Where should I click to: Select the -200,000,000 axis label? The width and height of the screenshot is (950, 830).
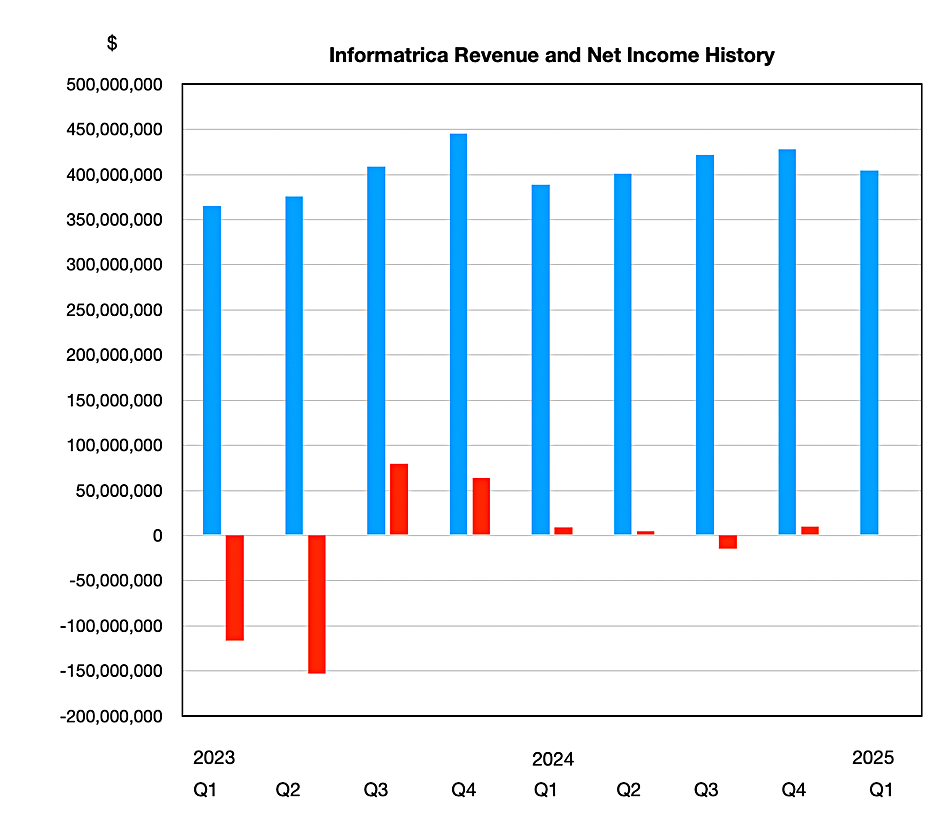tap(111, 716)
